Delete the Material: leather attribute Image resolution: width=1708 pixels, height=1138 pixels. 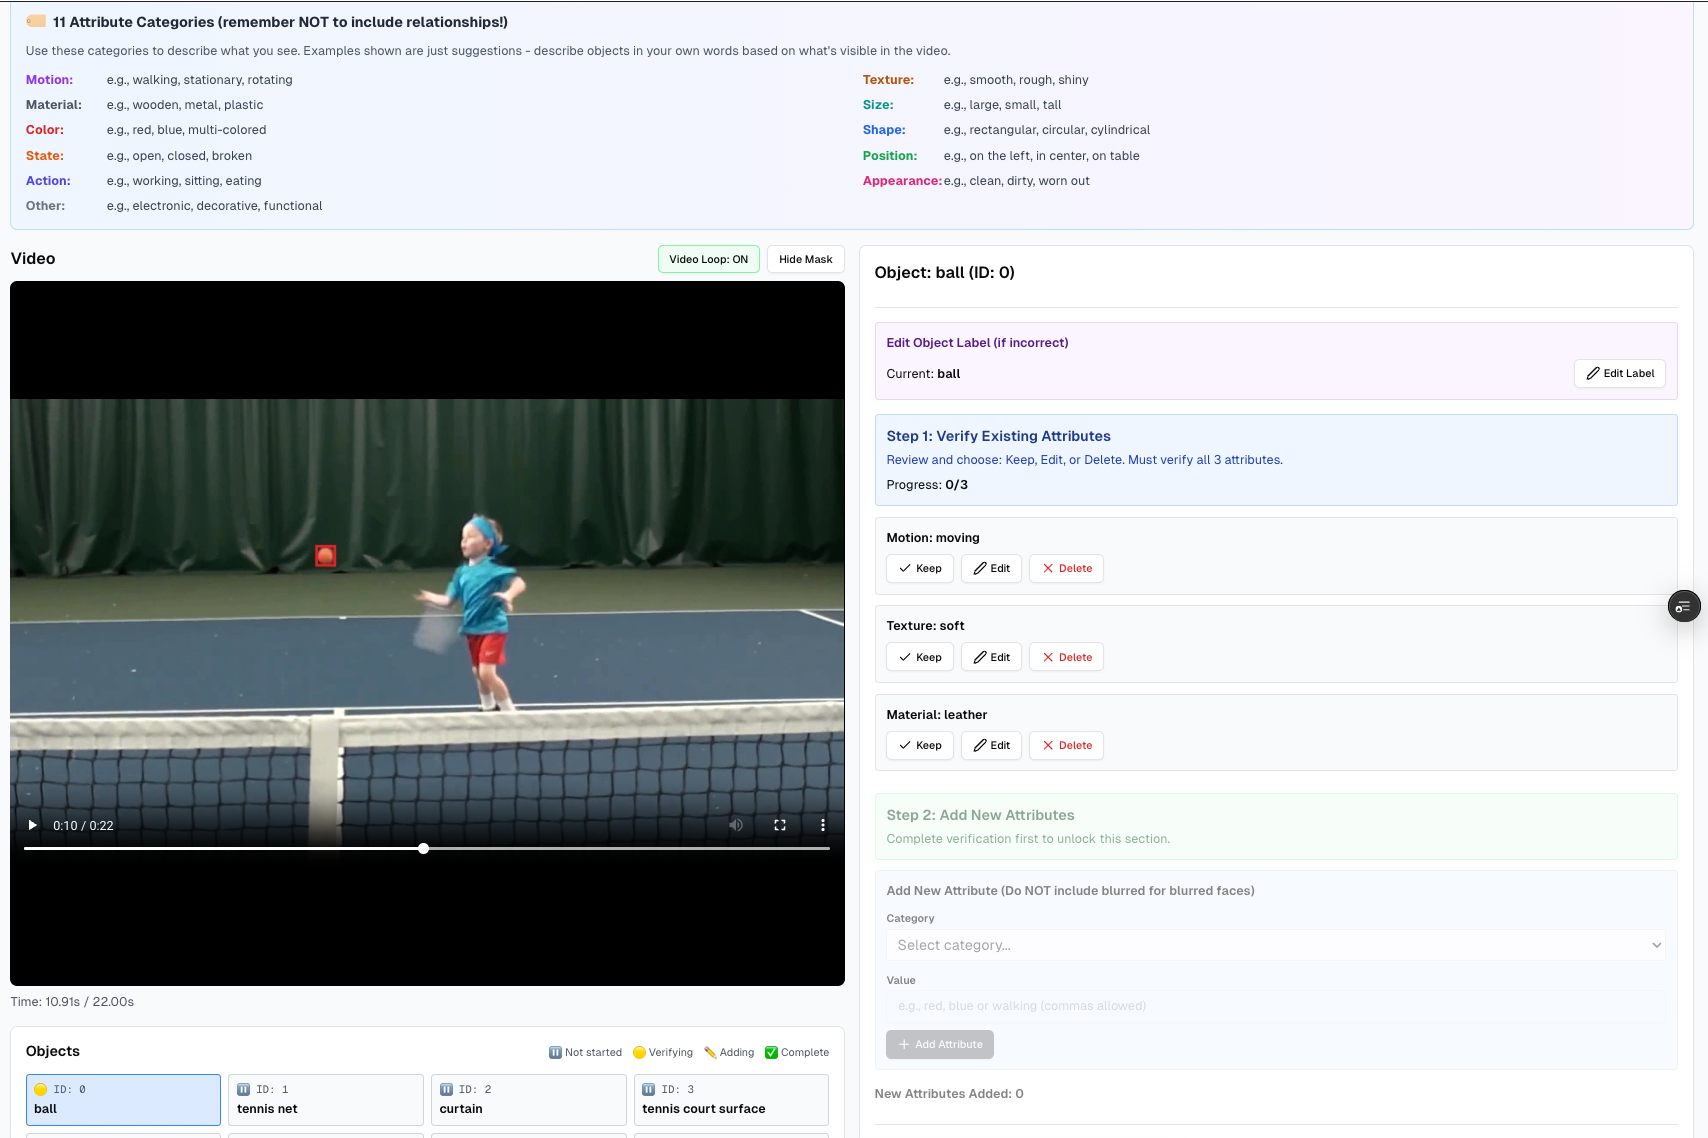coord(1066,745)
